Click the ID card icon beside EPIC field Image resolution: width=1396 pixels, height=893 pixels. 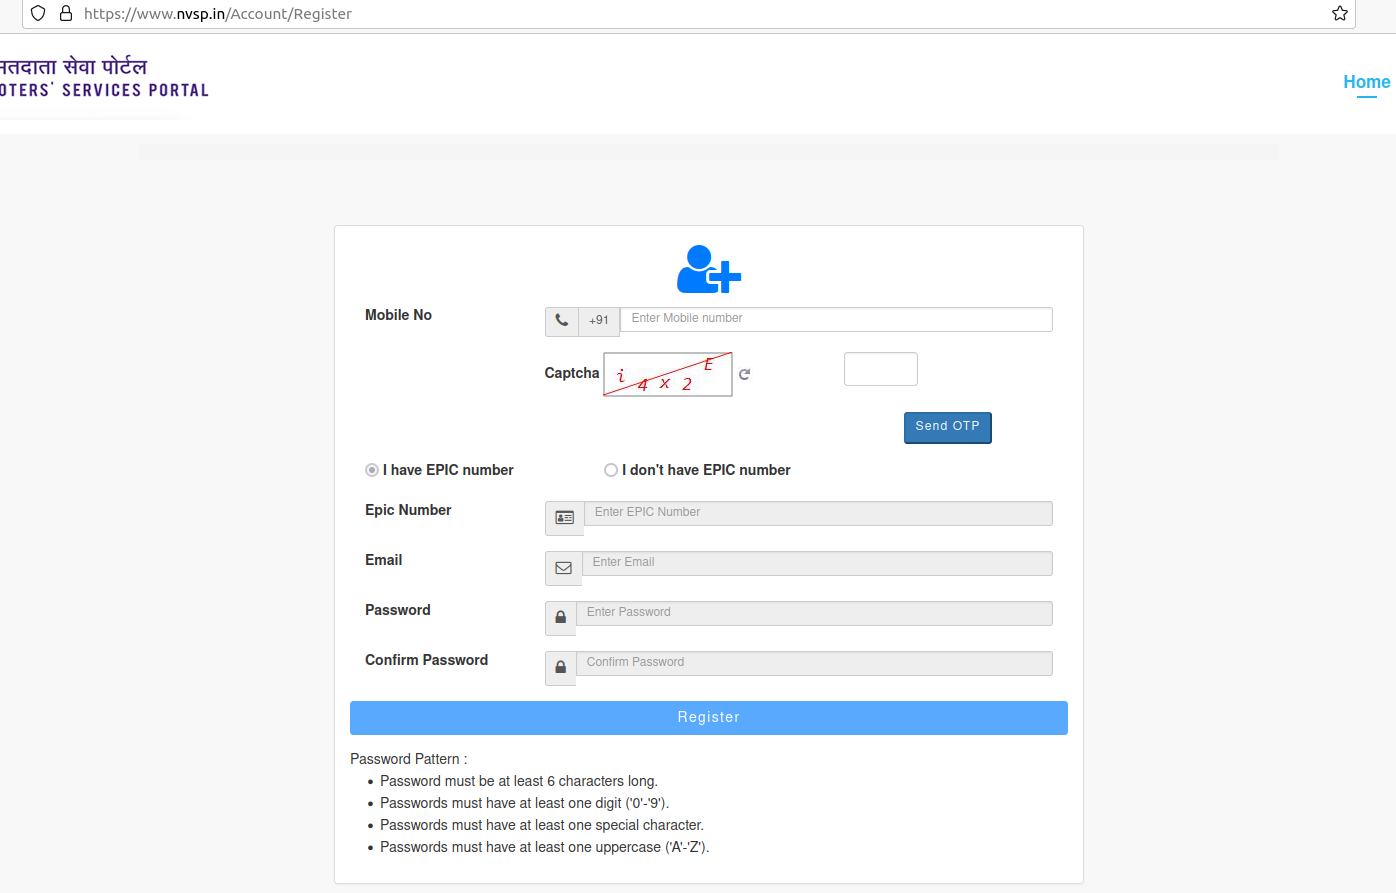(x=563, y=517)
